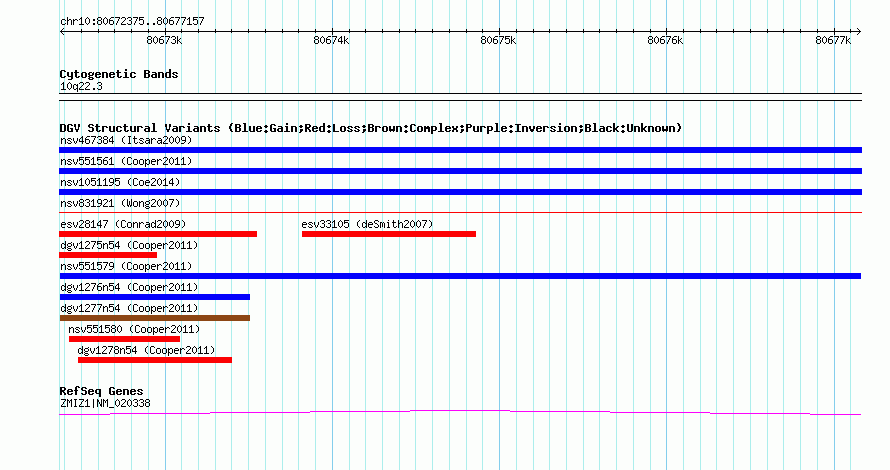Click the dgv1277n54 (Cooper2011) label
The width and height of the screenshot is (890, 470).
click(x=129, y=308)
